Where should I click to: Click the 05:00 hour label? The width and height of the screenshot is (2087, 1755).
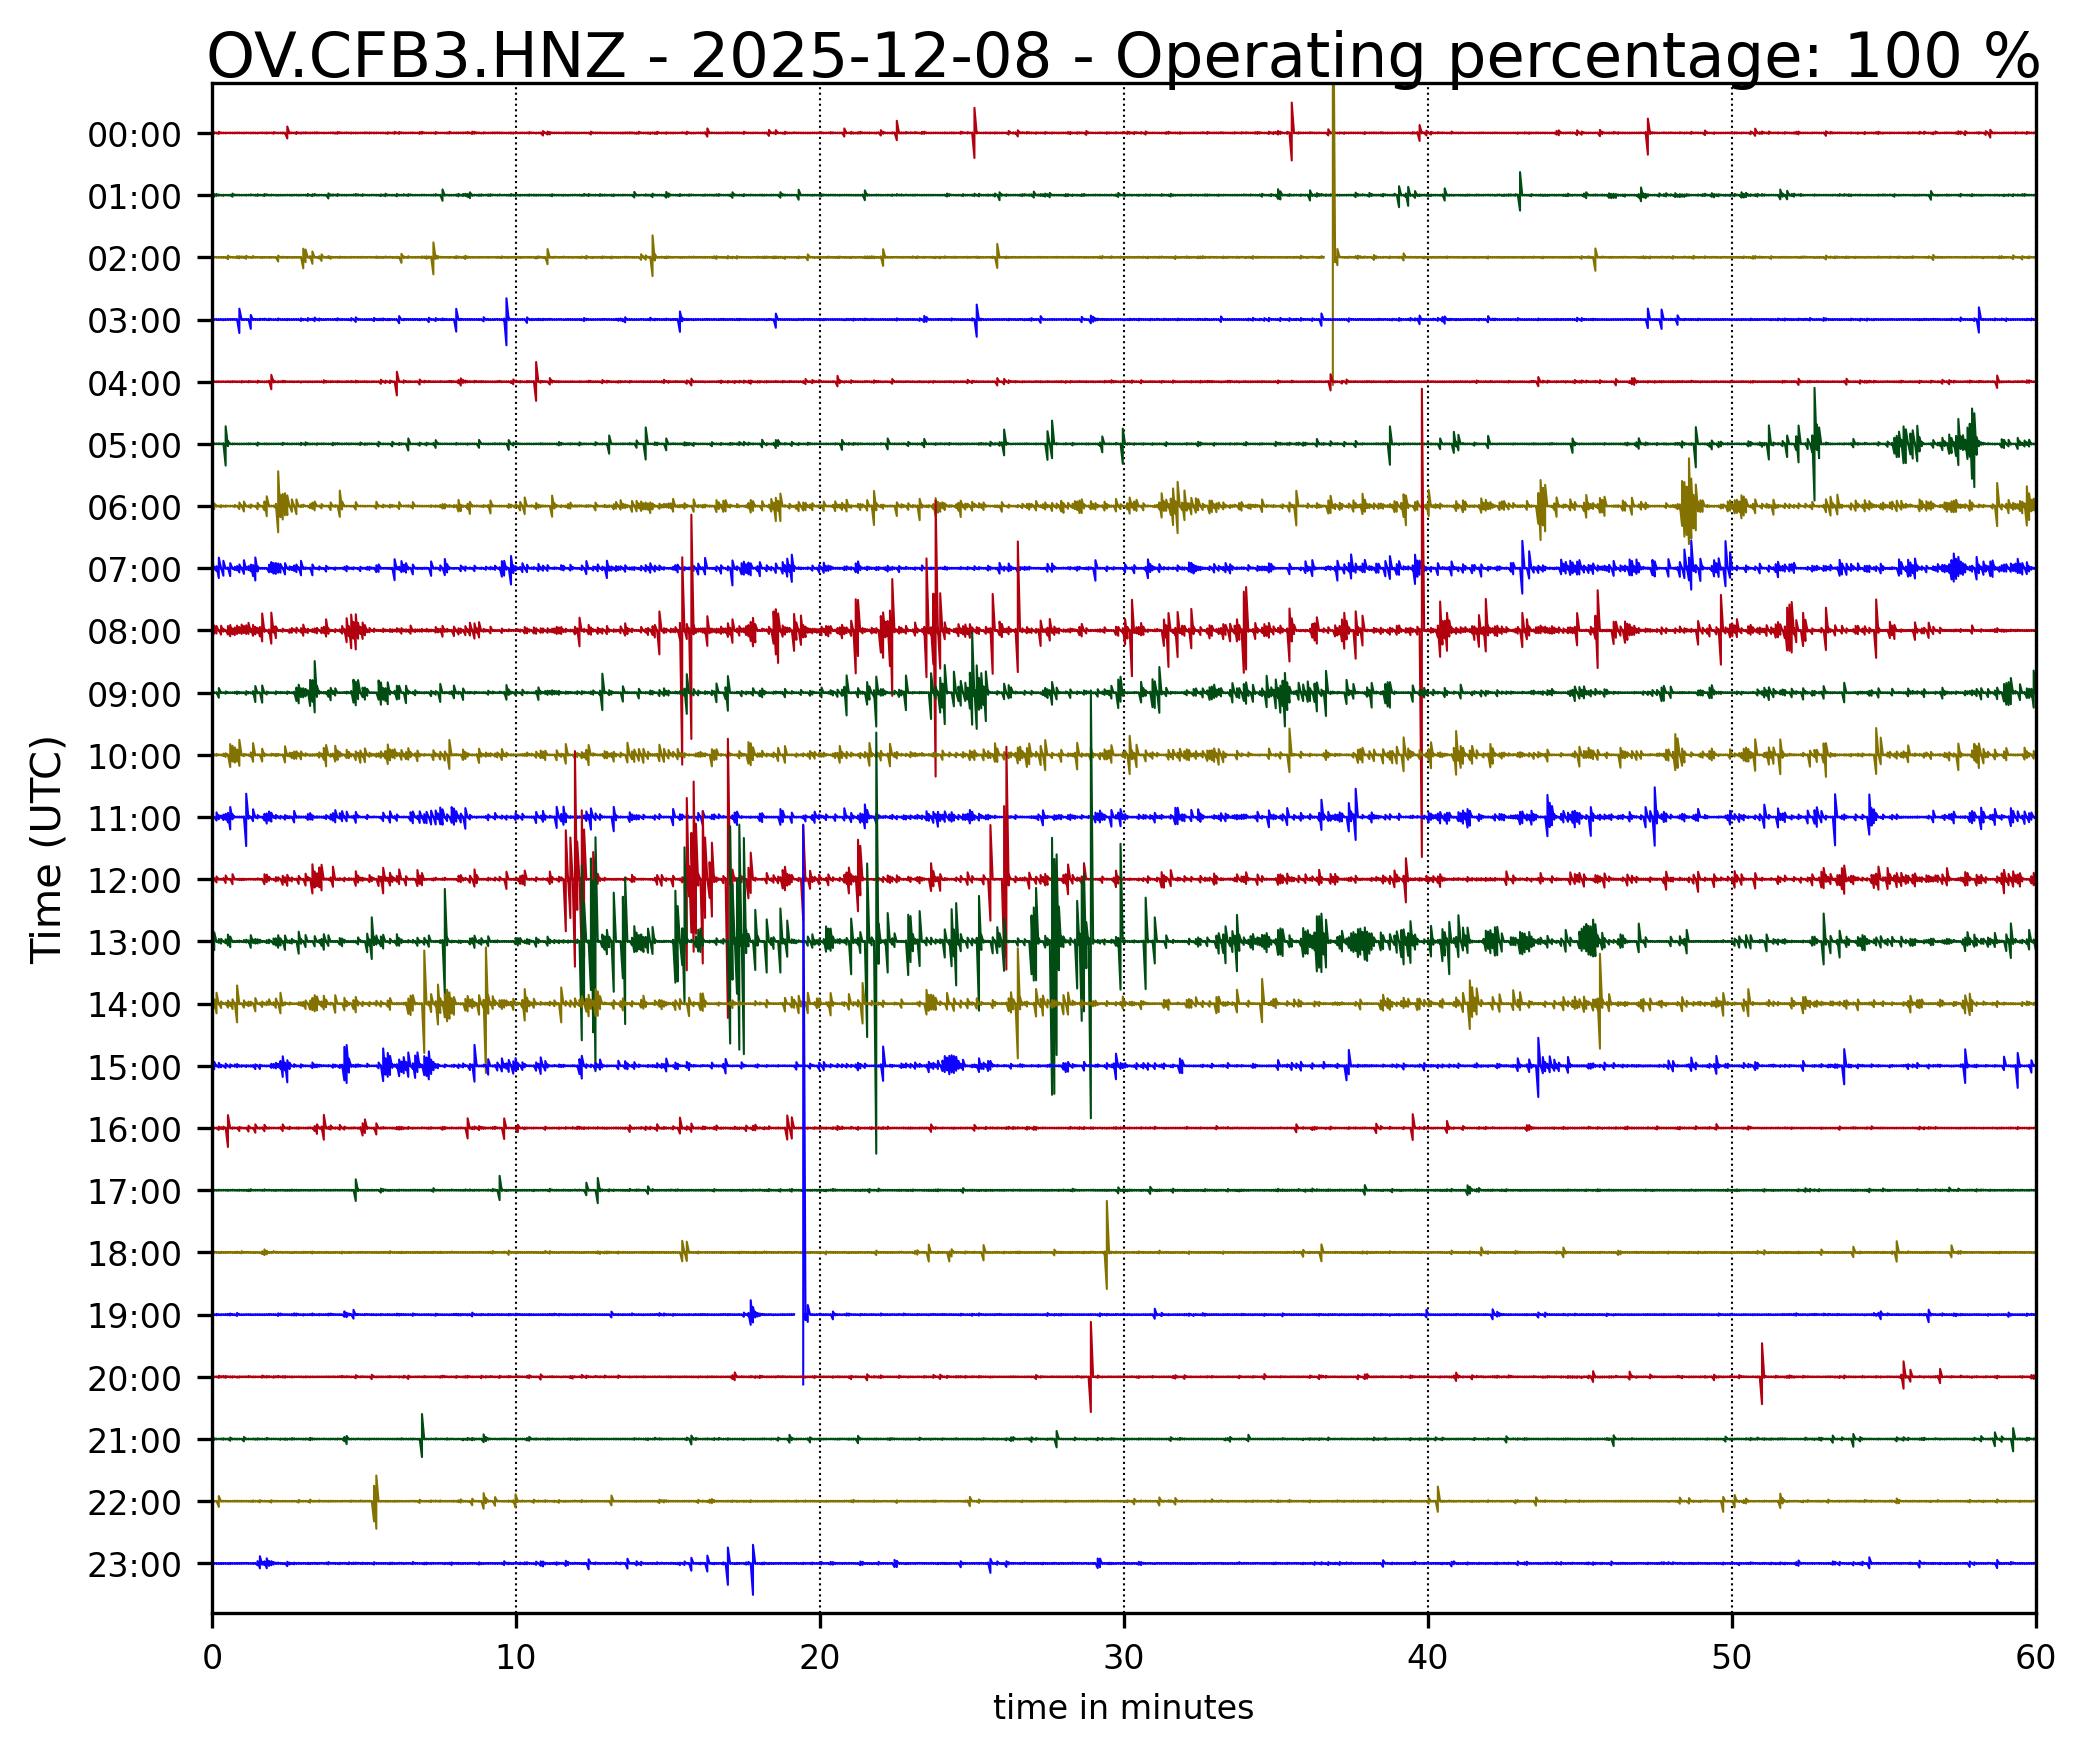[134, 446]
